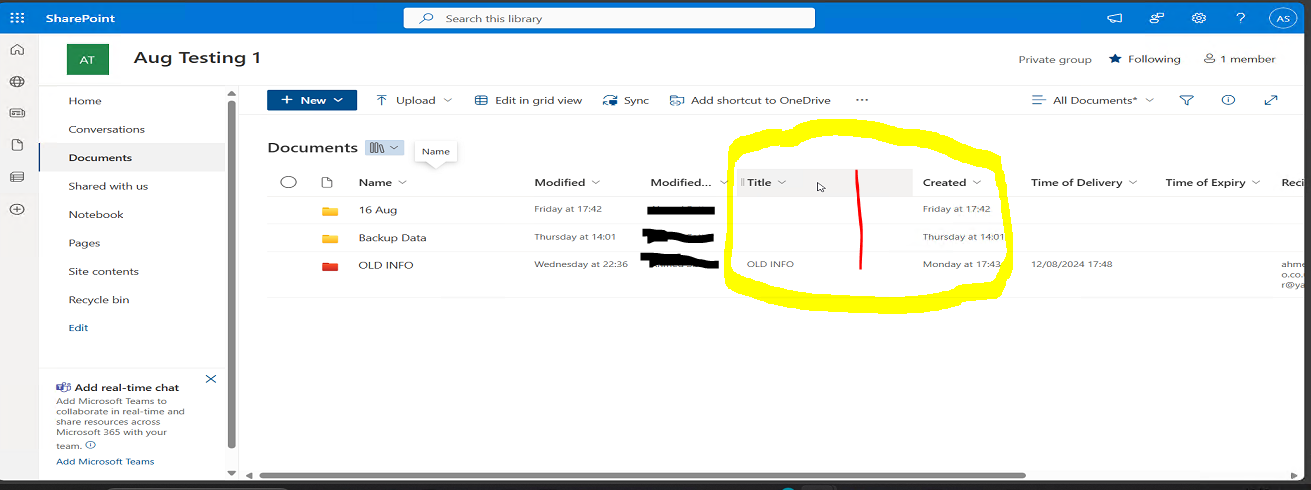Open the New button dropdown

(x=312, y=100)
